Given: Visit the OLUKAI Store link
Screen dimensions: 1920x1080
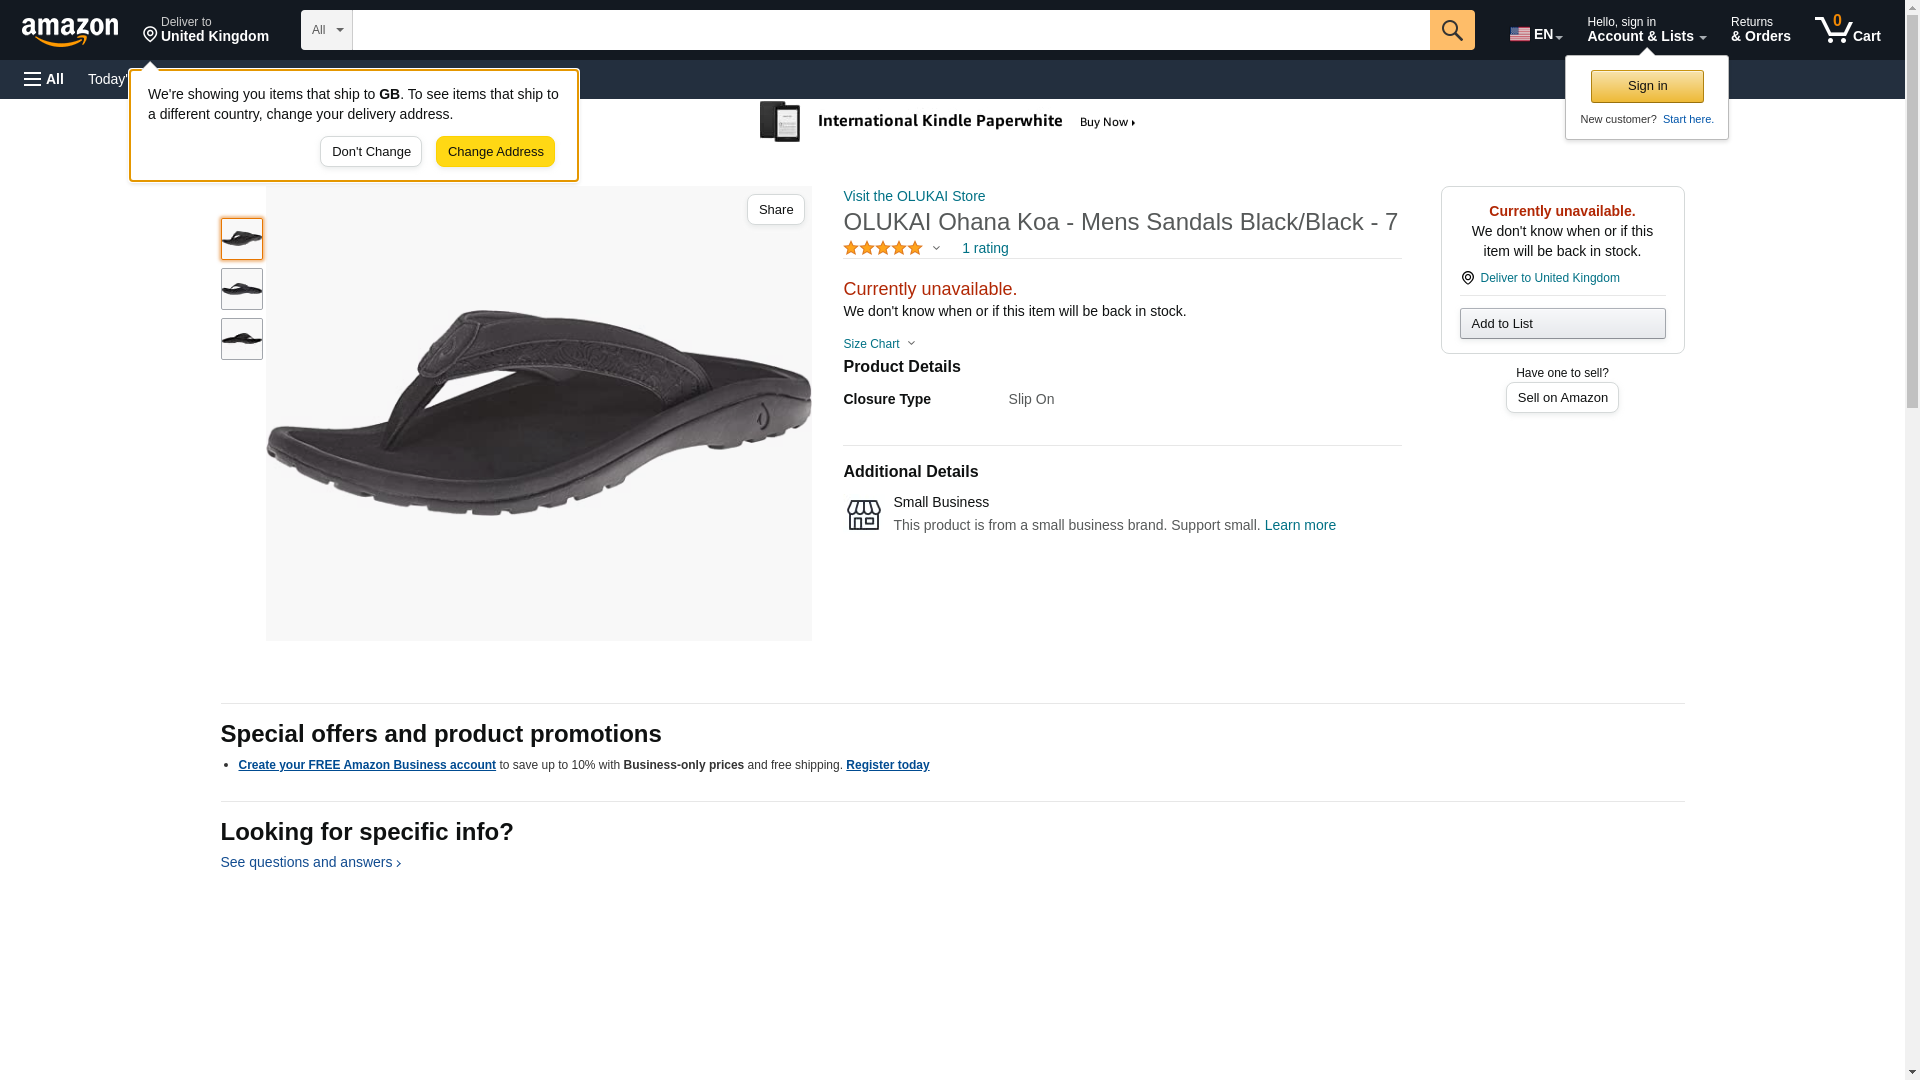Looking at the screenshot, I should tap(914, 196).
